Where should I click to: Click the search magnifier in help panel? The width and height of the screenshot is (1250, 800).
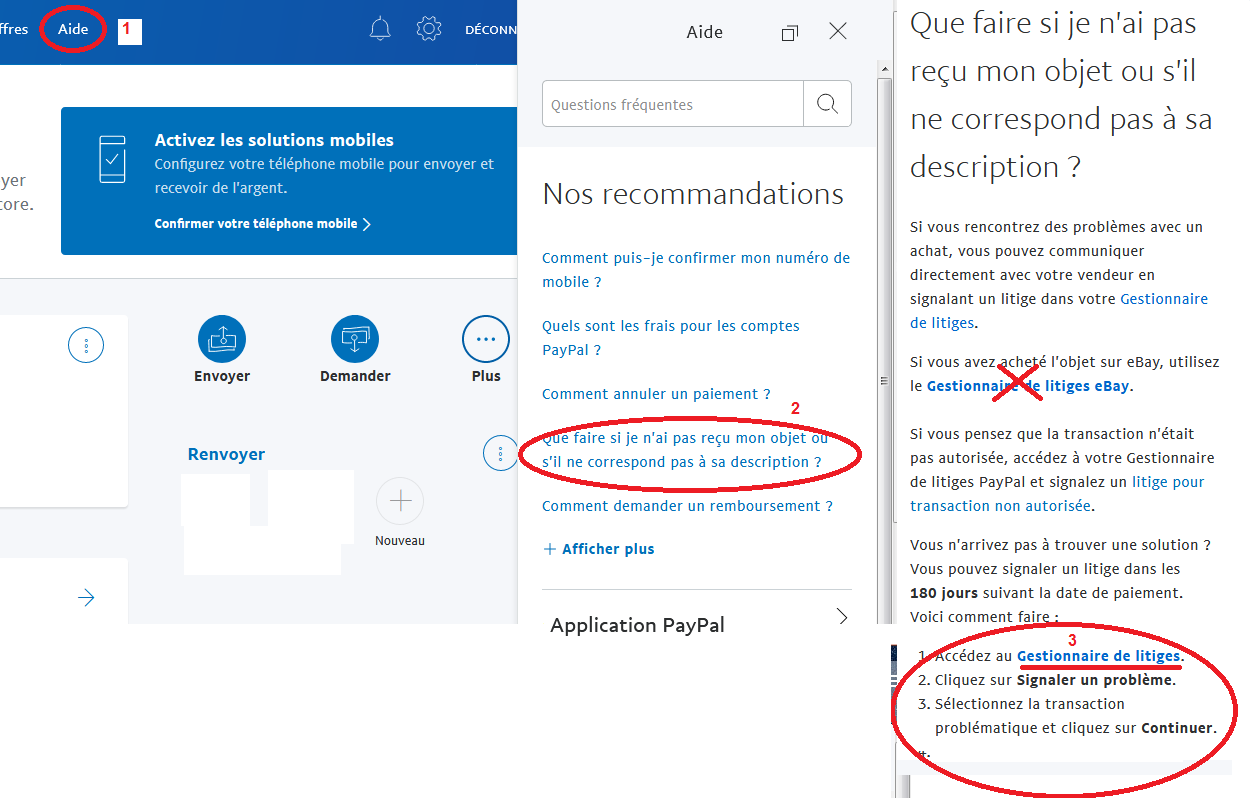[x=827, y=104]
